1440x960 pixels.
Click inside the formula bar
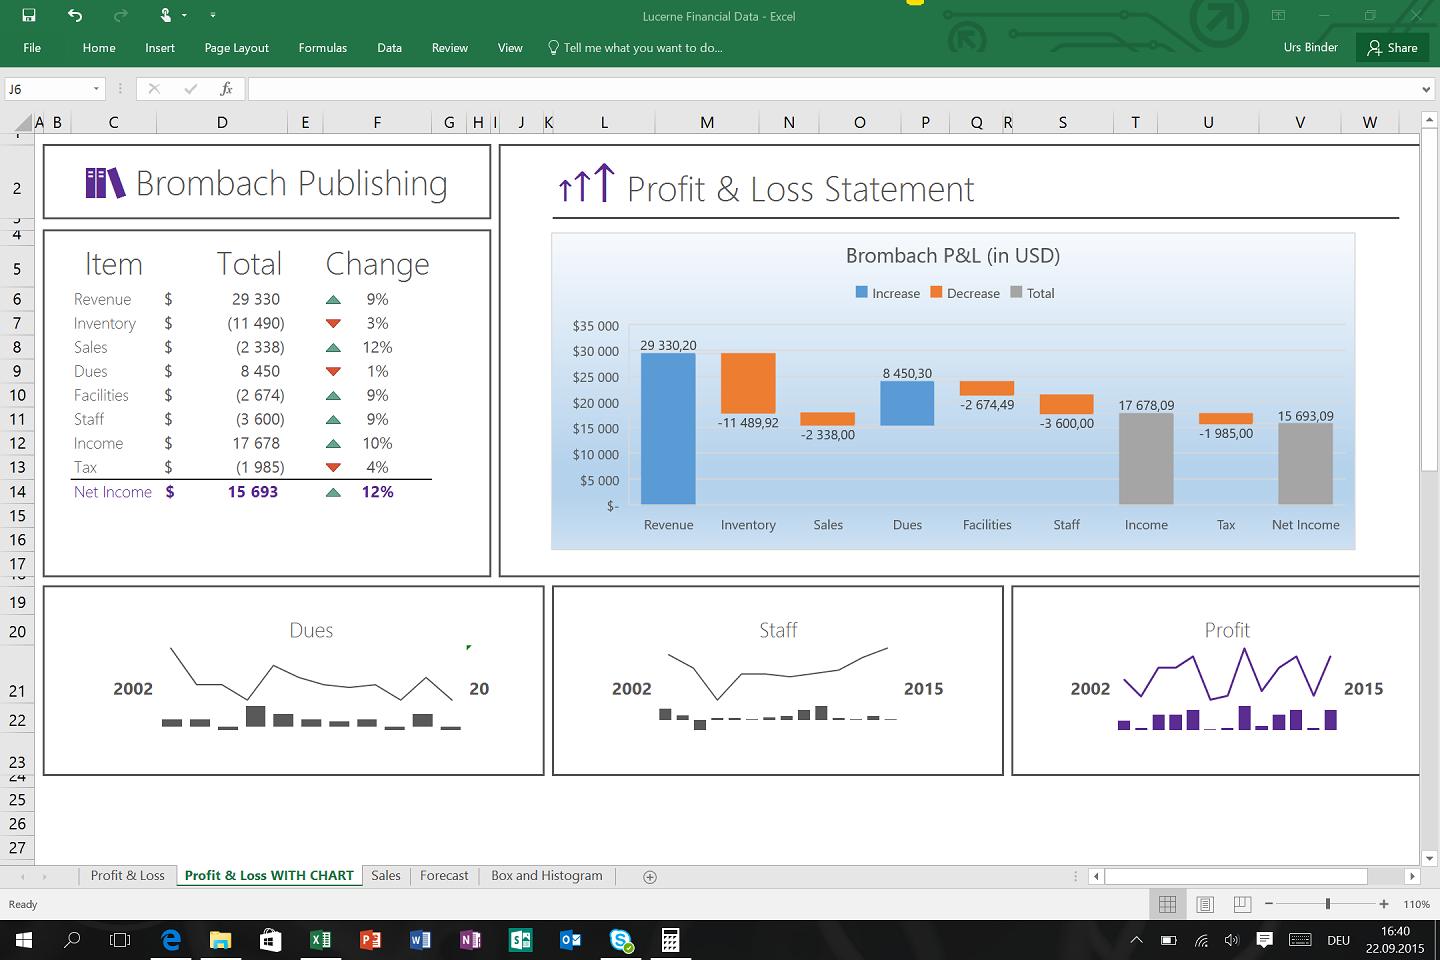point(832,89)
